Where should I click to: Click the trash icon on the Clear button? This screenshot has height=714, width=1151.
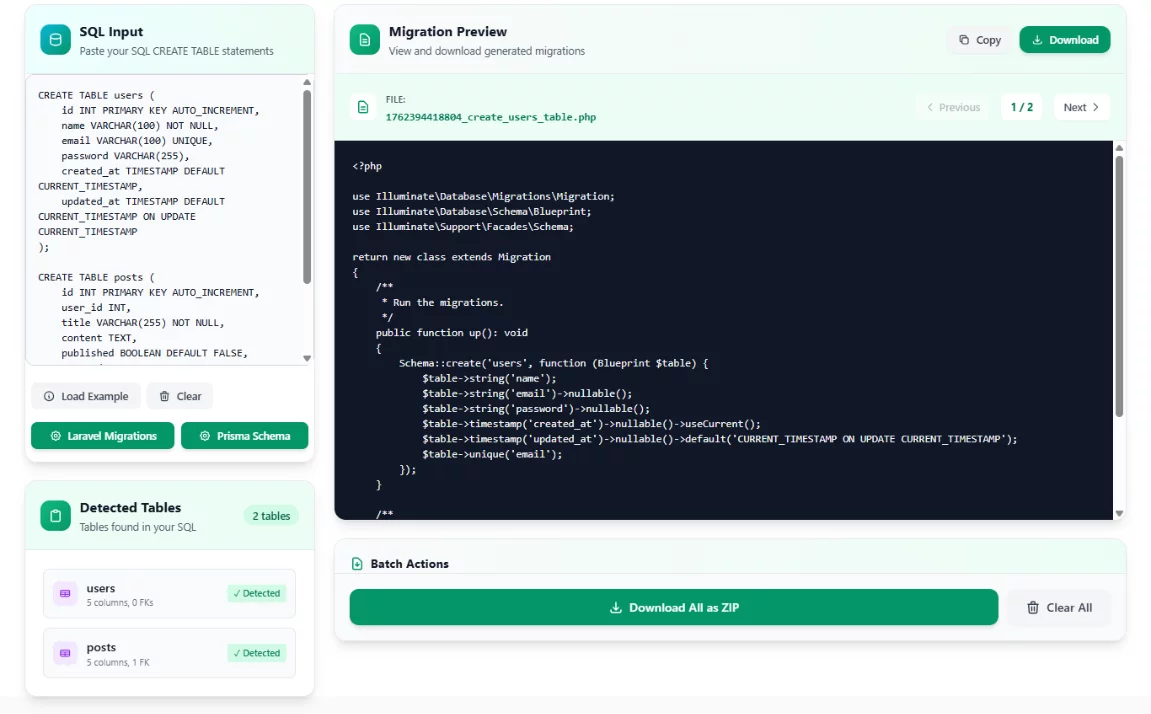point(162,396)
